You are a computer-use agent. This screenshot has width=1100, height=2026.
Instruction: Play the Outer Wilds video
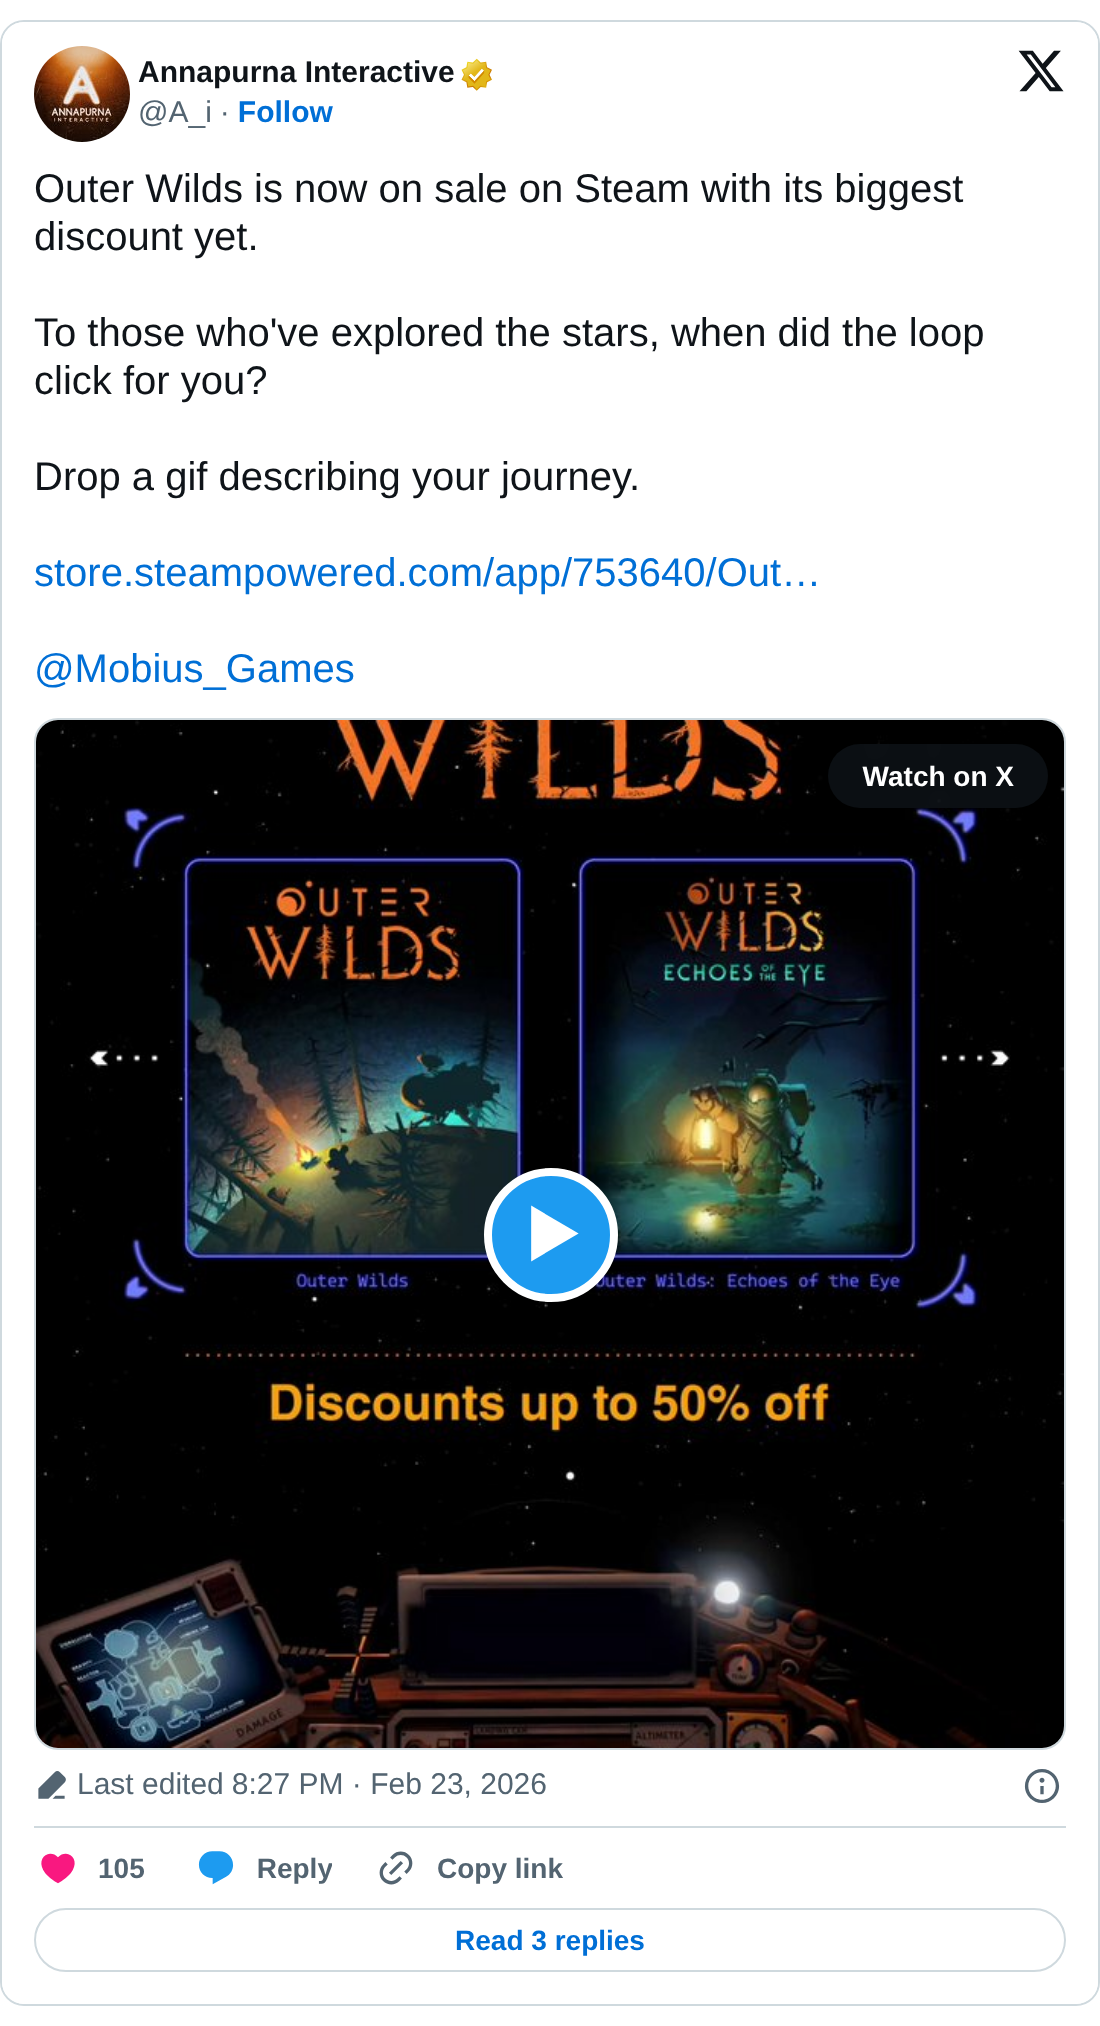pos(550,1234)
